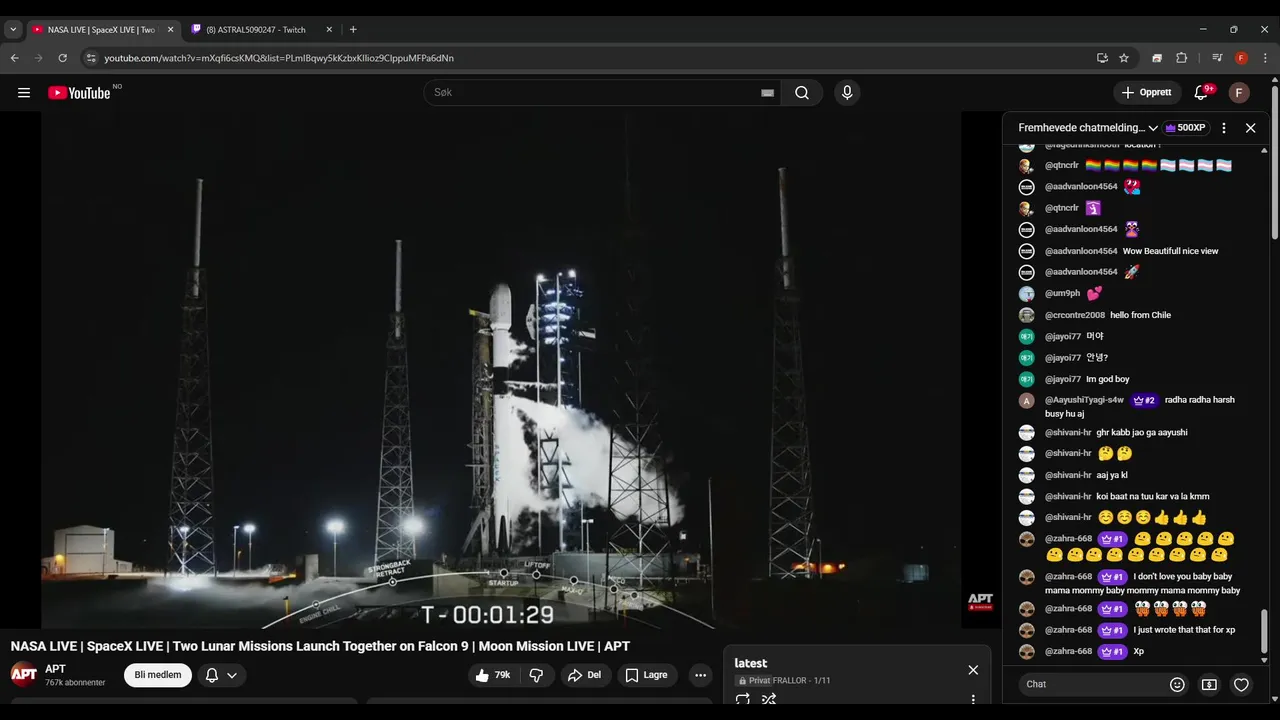Open the APT channel name link
The image size is (1280, 720).
[x=55, y=669]
